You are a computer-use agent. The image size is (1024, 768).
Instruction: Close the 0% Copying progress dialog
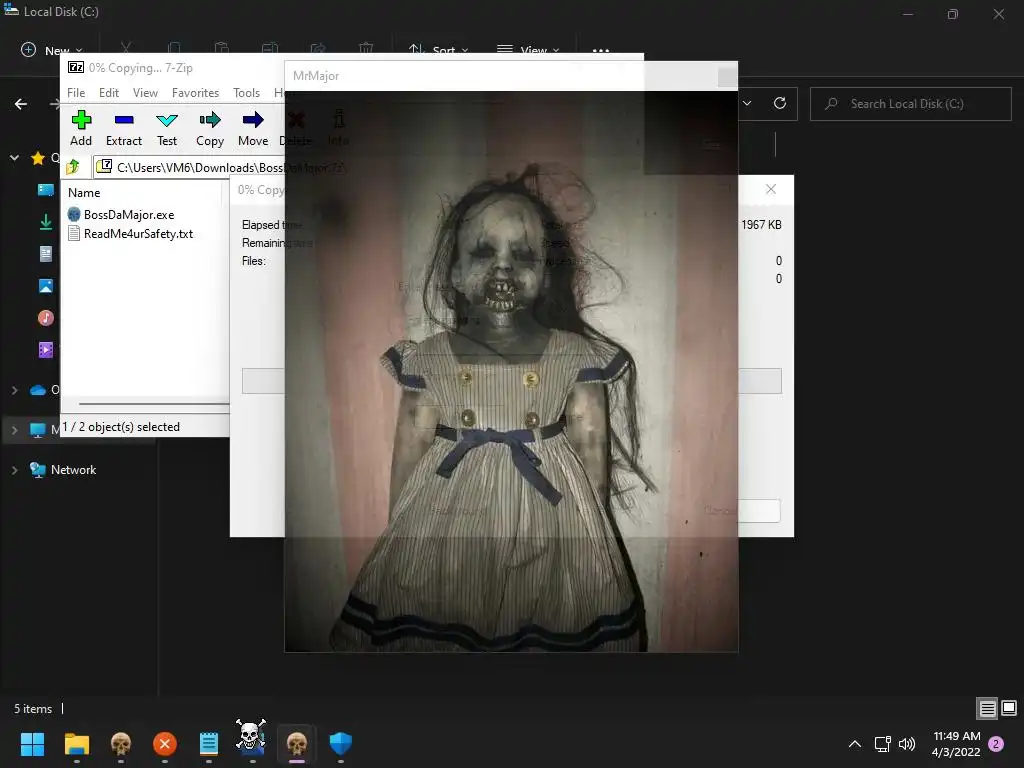(771, 189)
